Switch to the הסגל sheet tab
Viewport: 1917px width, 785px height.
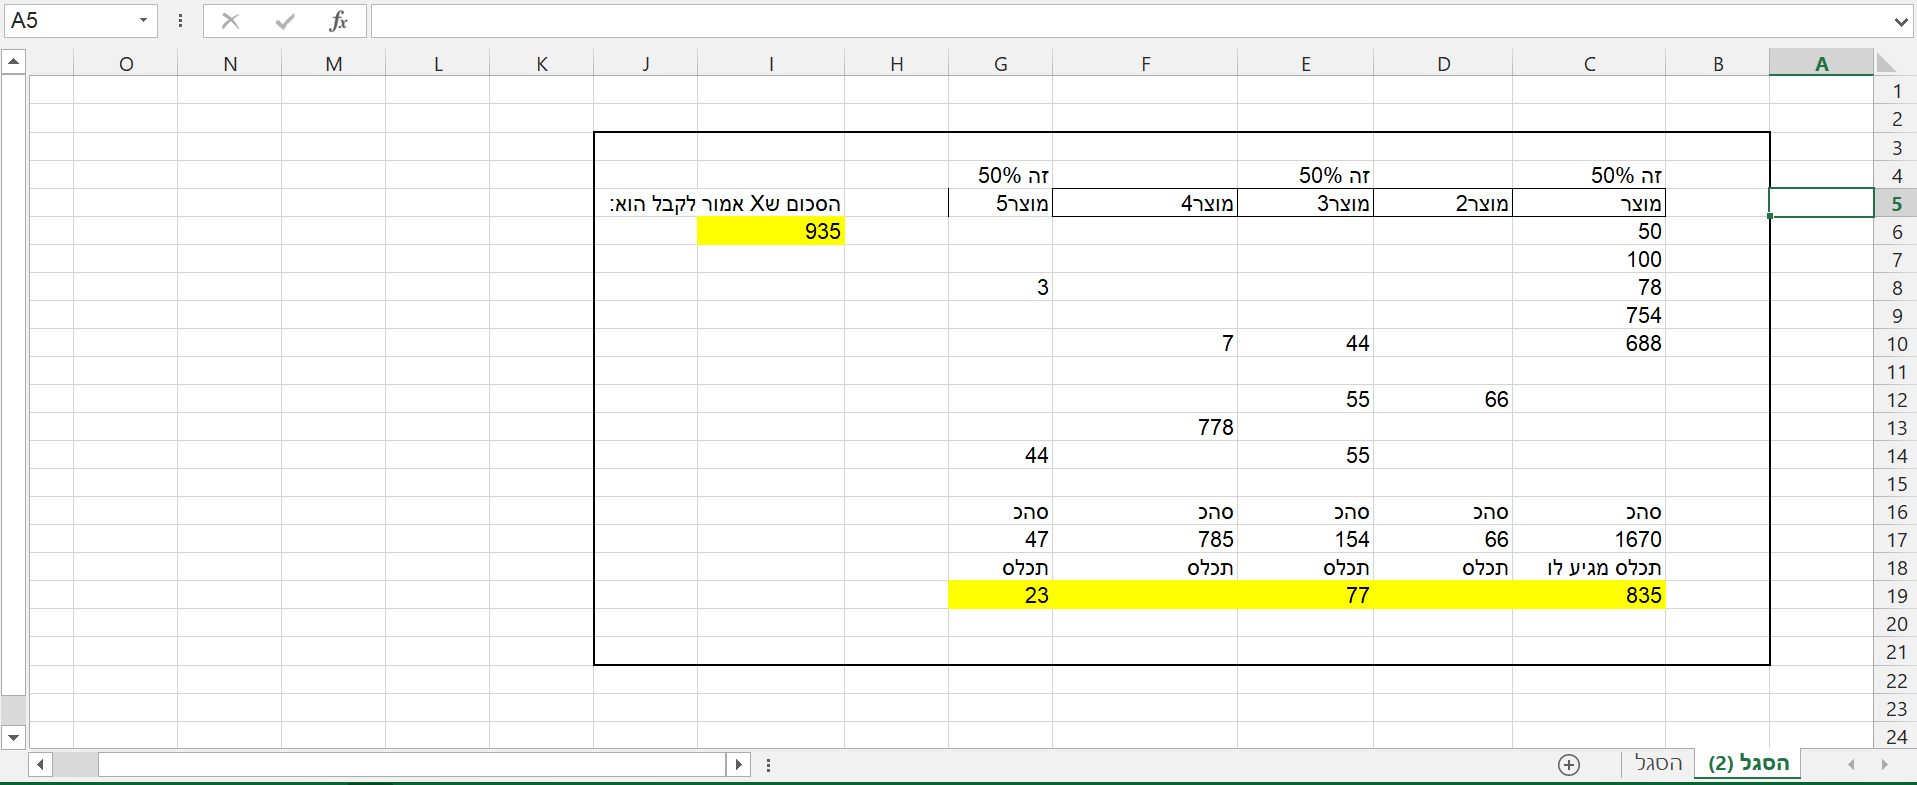[x=1659, y=763]
